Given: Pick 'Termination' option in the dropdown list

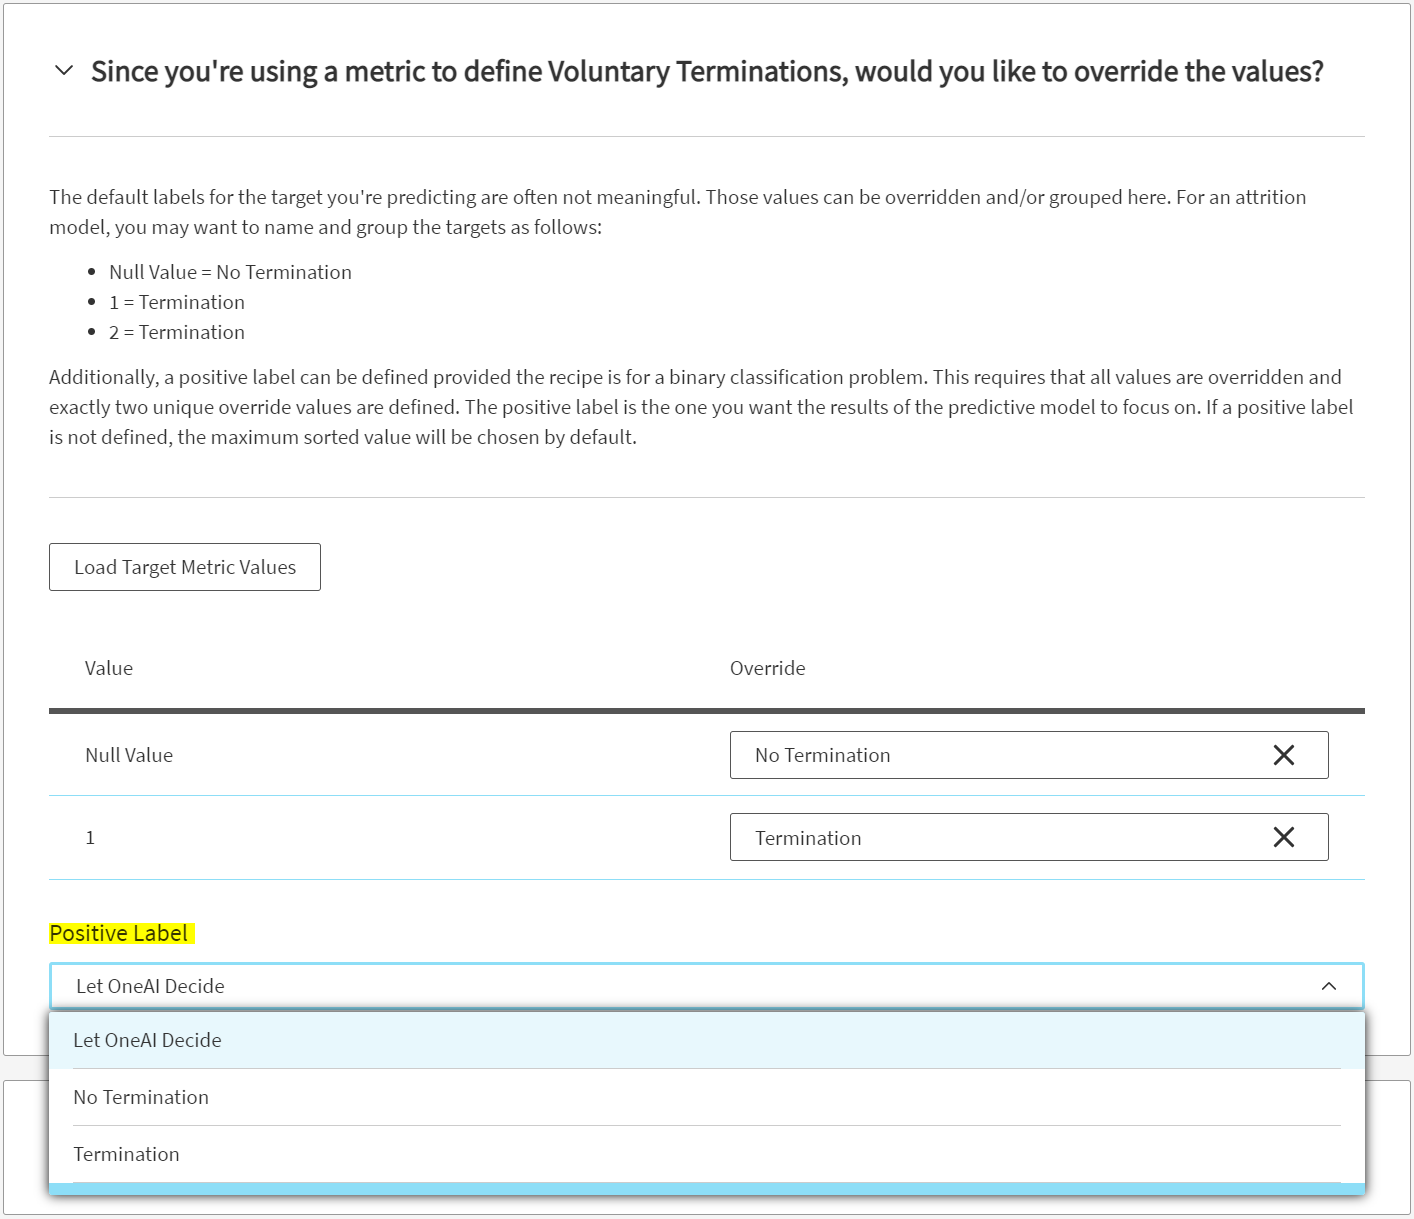Looking at the screenshot, I should (x=127, y=1154).
